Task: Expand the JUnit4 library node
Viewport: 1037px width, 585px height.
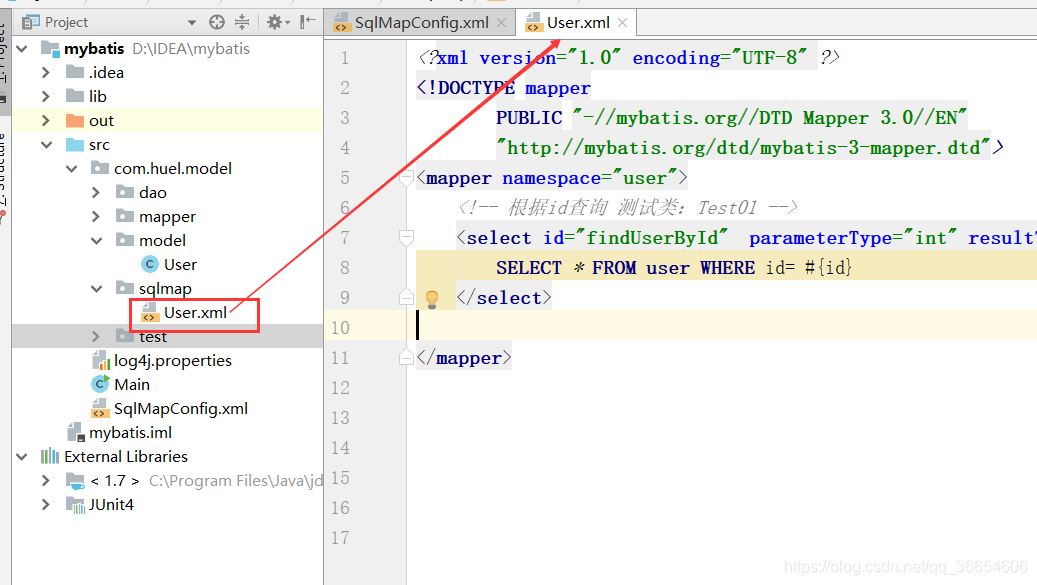Action: tap(46, 504)
